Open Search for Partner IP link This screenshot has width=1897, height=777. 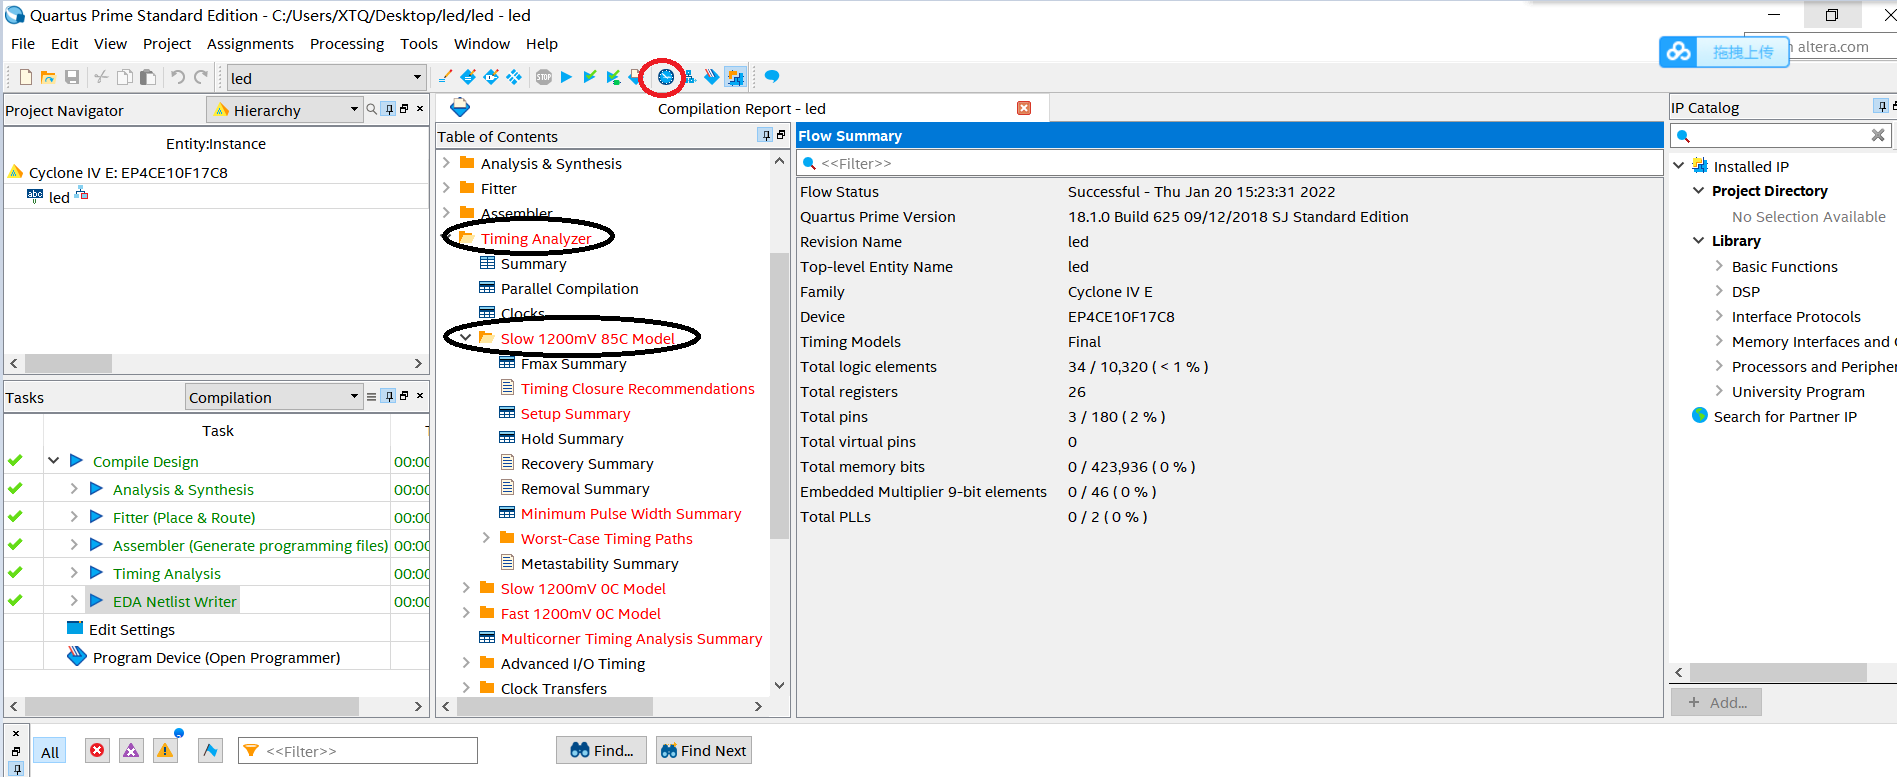coord(1785,416)
